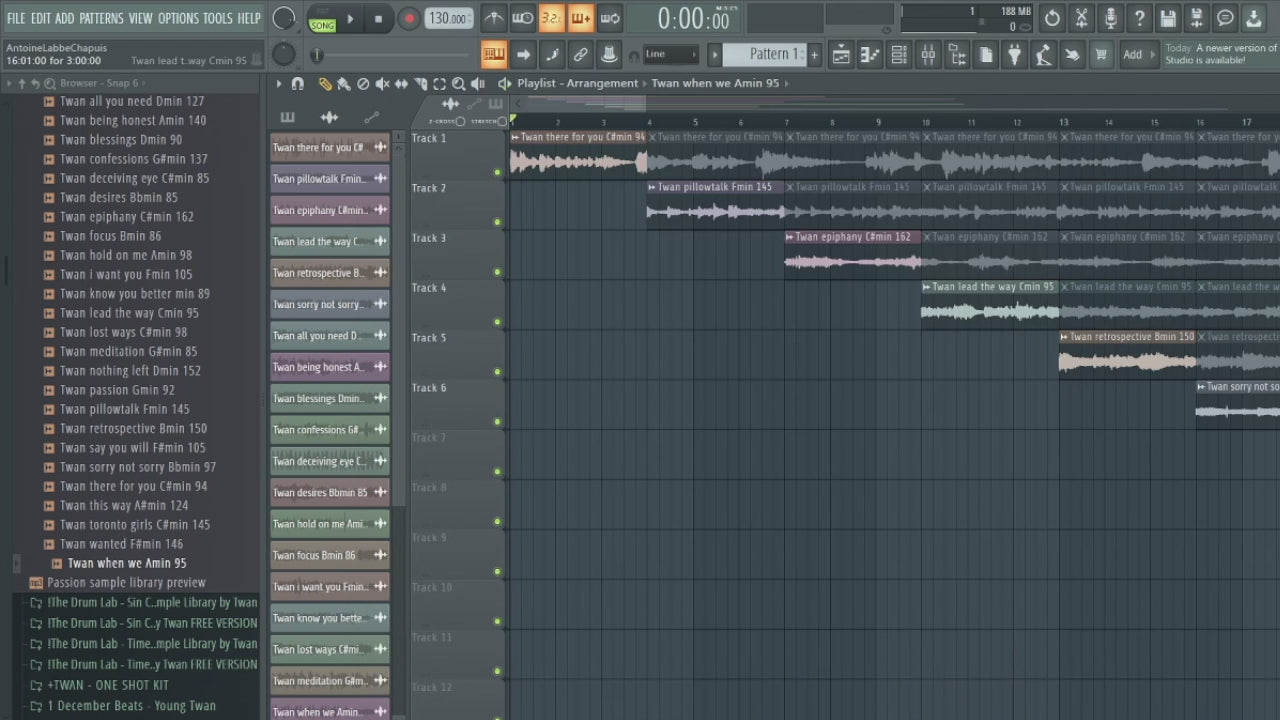
Task: Click the master volume knob
Action: pyautogui.click(x=284, y=18)
